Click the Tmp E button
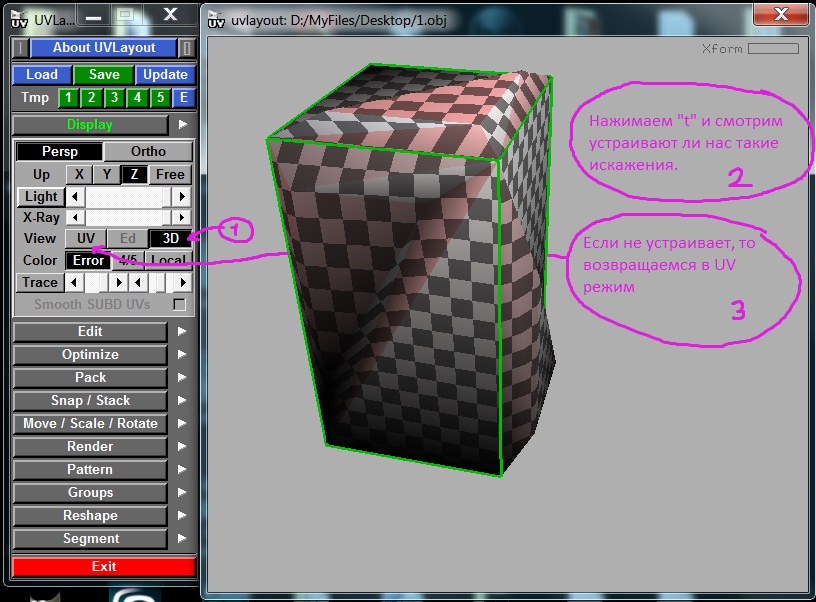 click(183, 98)
